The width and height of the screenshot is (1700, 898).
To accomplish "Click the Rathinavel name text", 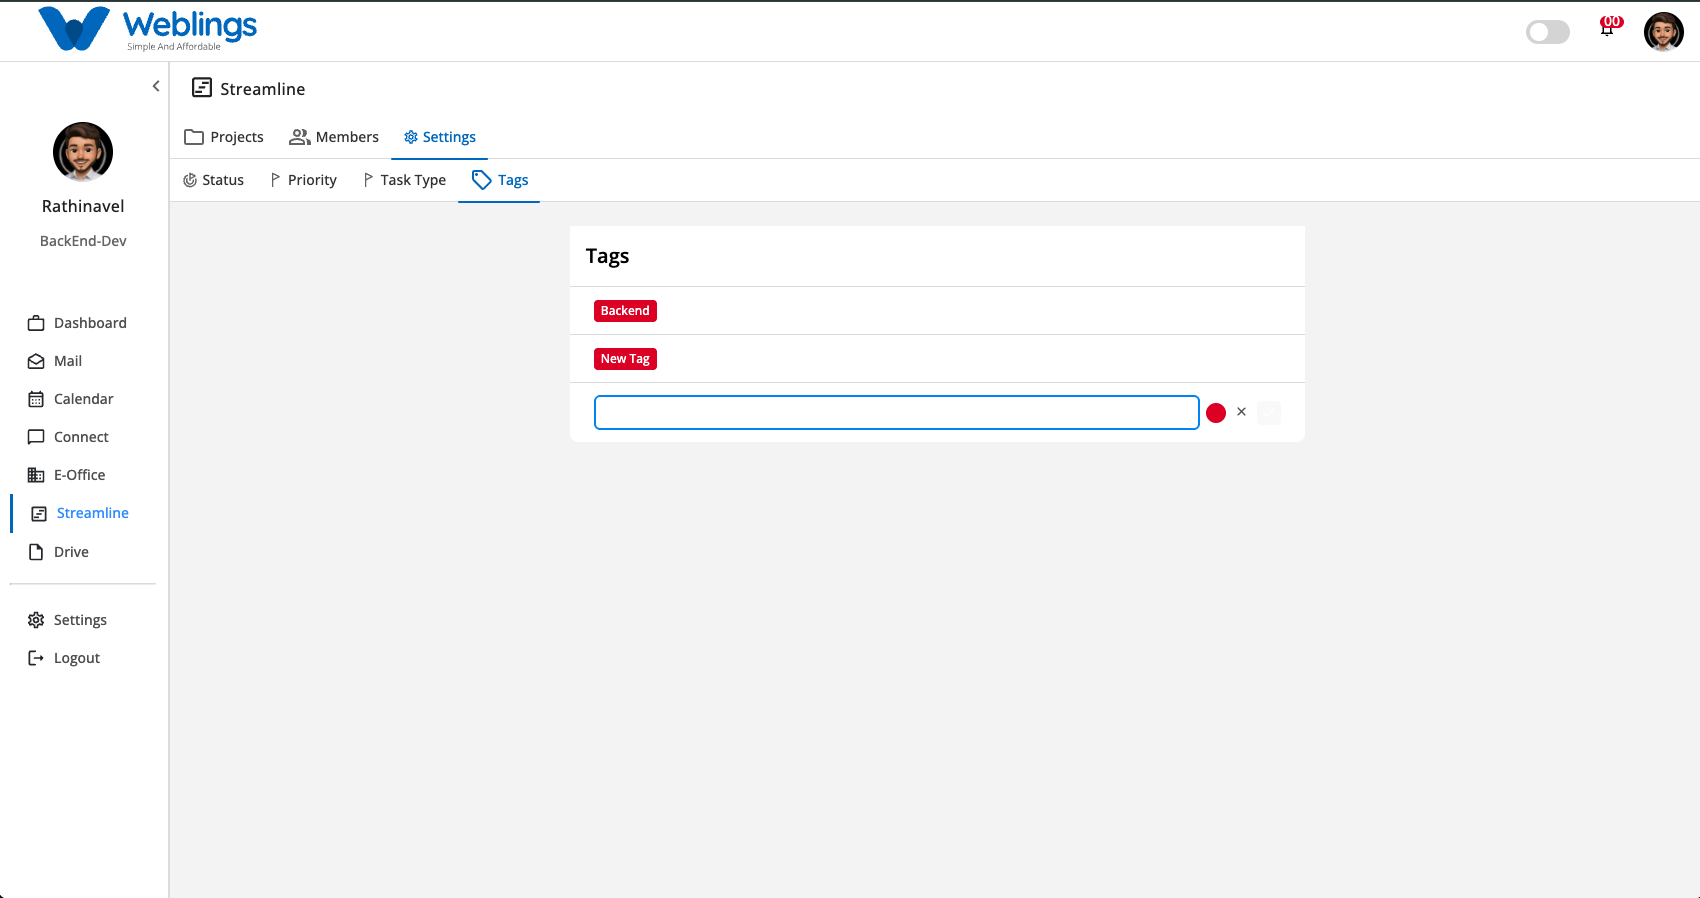I will point(83,206).
